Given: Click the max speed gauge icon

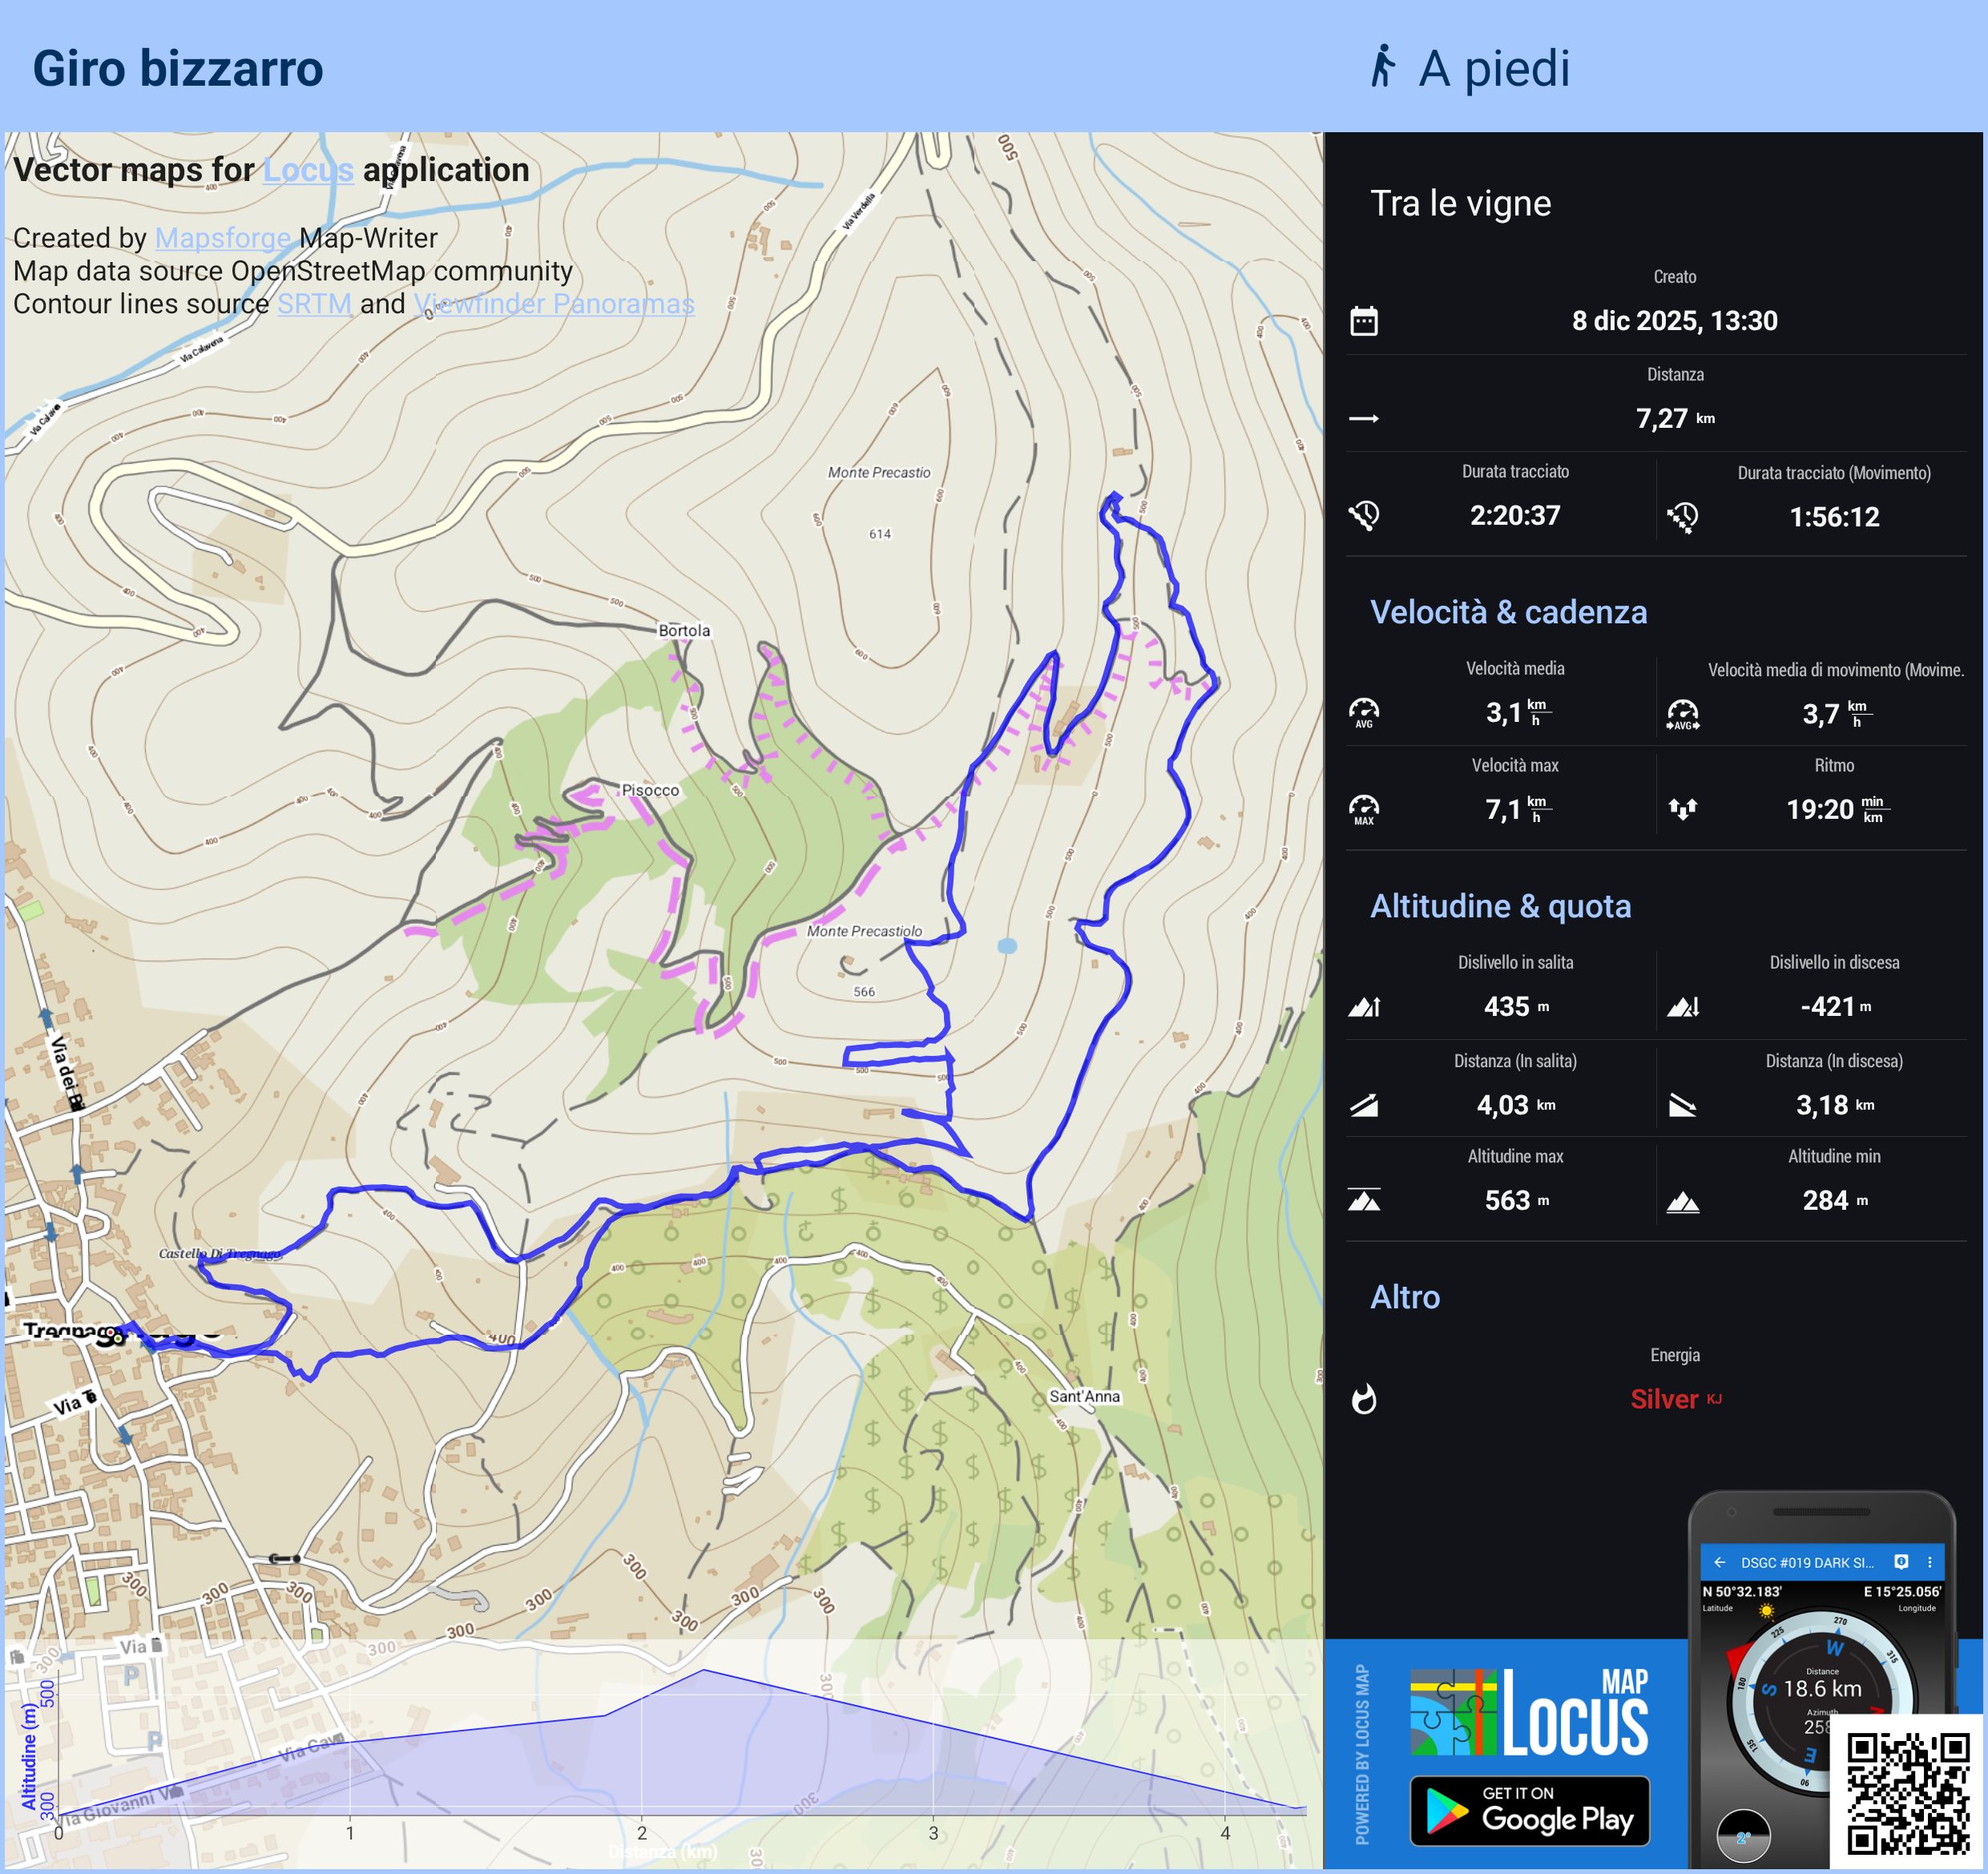Looking at the screenshot, I should [x=1364, y=808].
